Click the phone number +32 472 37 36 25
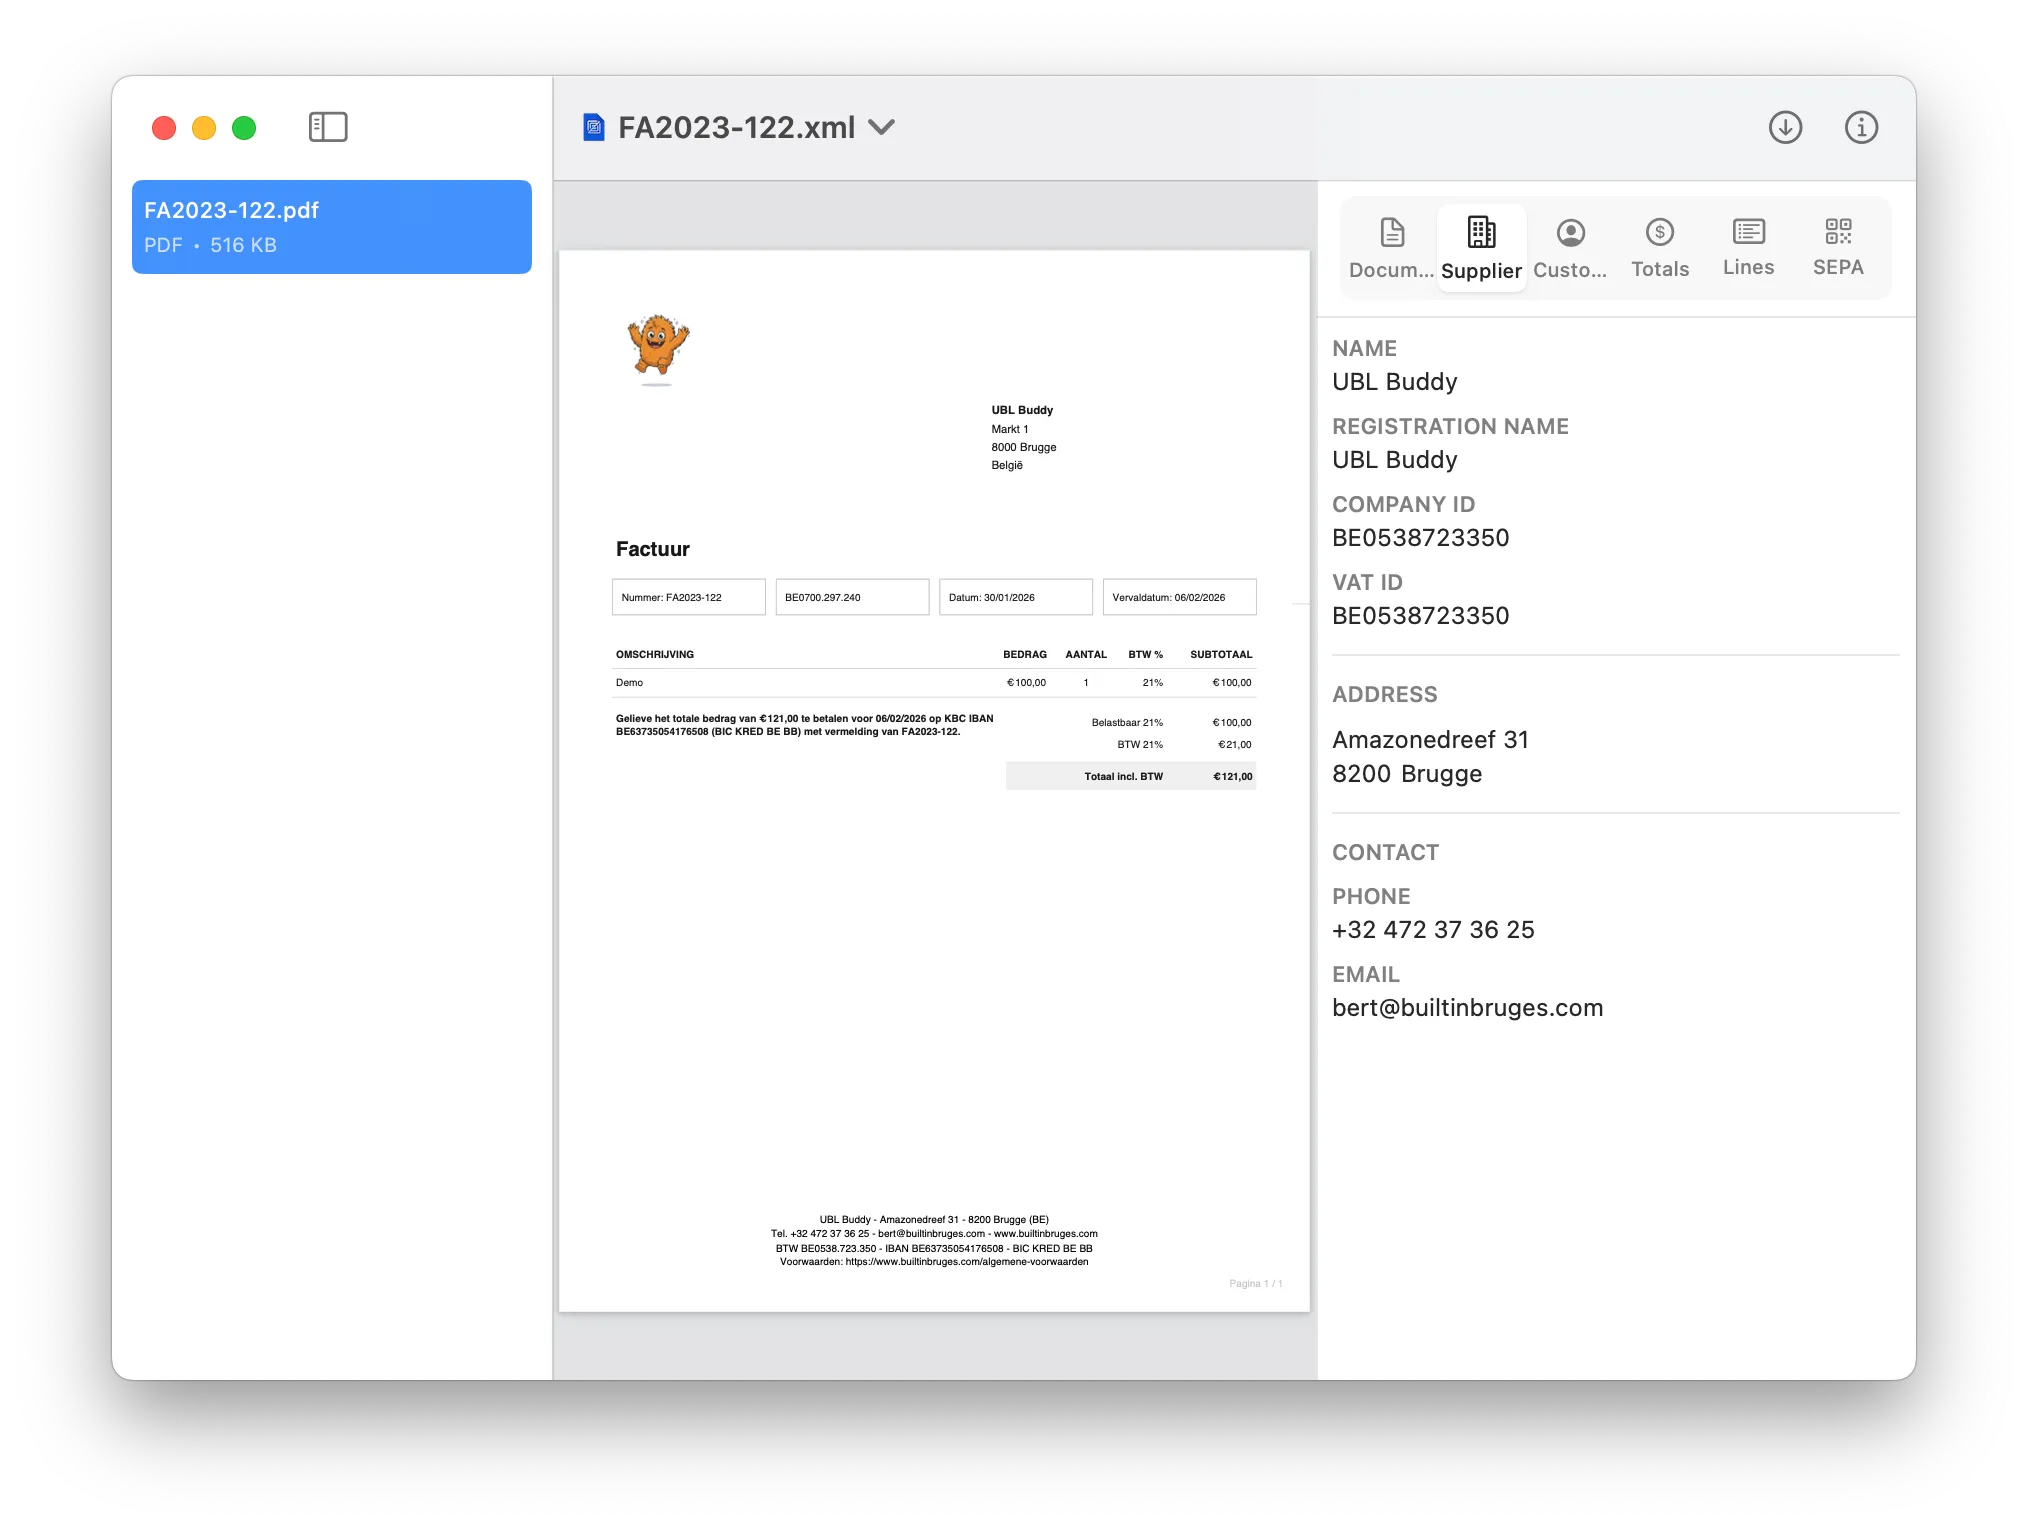The height and width of the screenshot is (1528, 2028). 1433,929
